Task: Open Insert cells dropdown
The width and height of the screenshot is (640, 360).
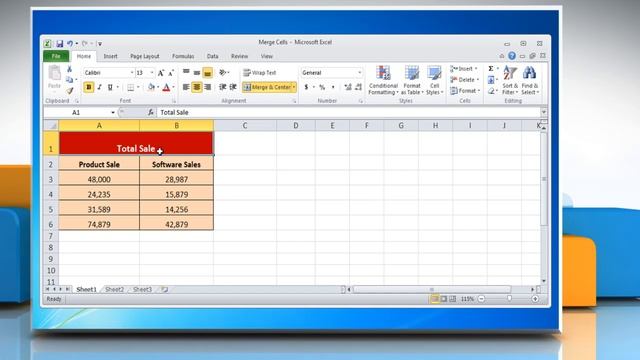Action: tap(464, 69)
